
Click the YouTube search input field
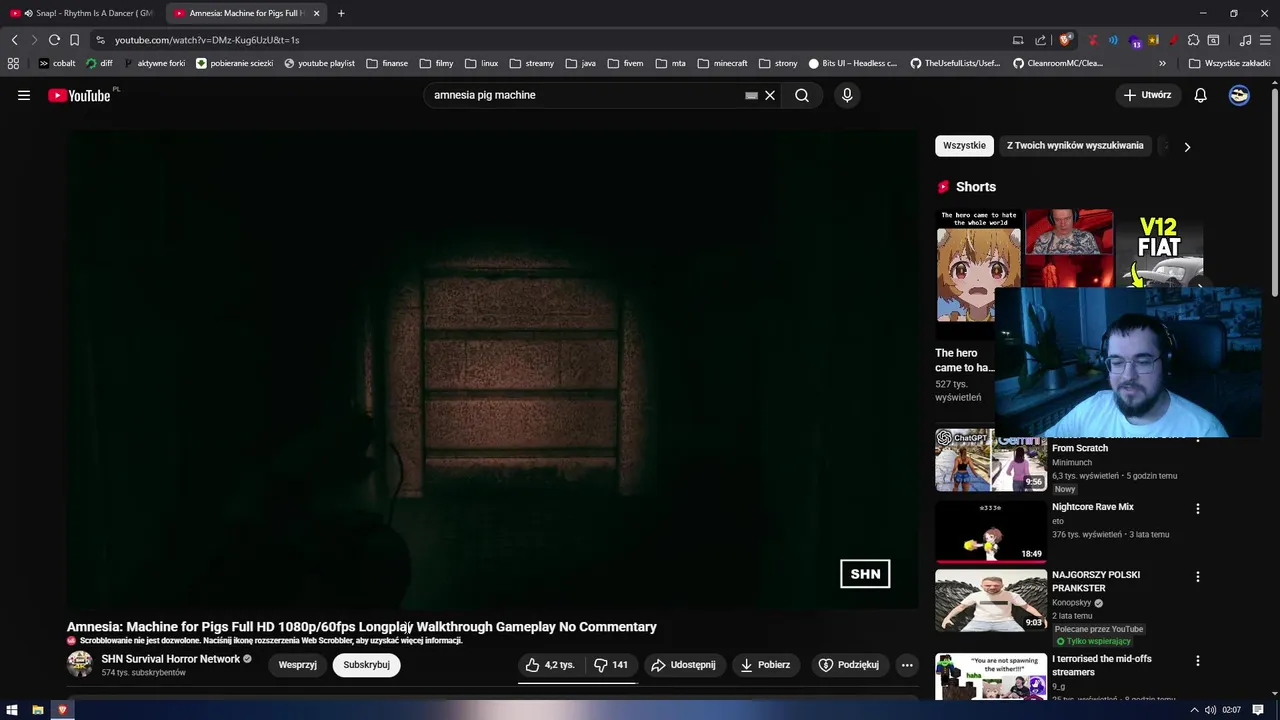coord(585,95)
